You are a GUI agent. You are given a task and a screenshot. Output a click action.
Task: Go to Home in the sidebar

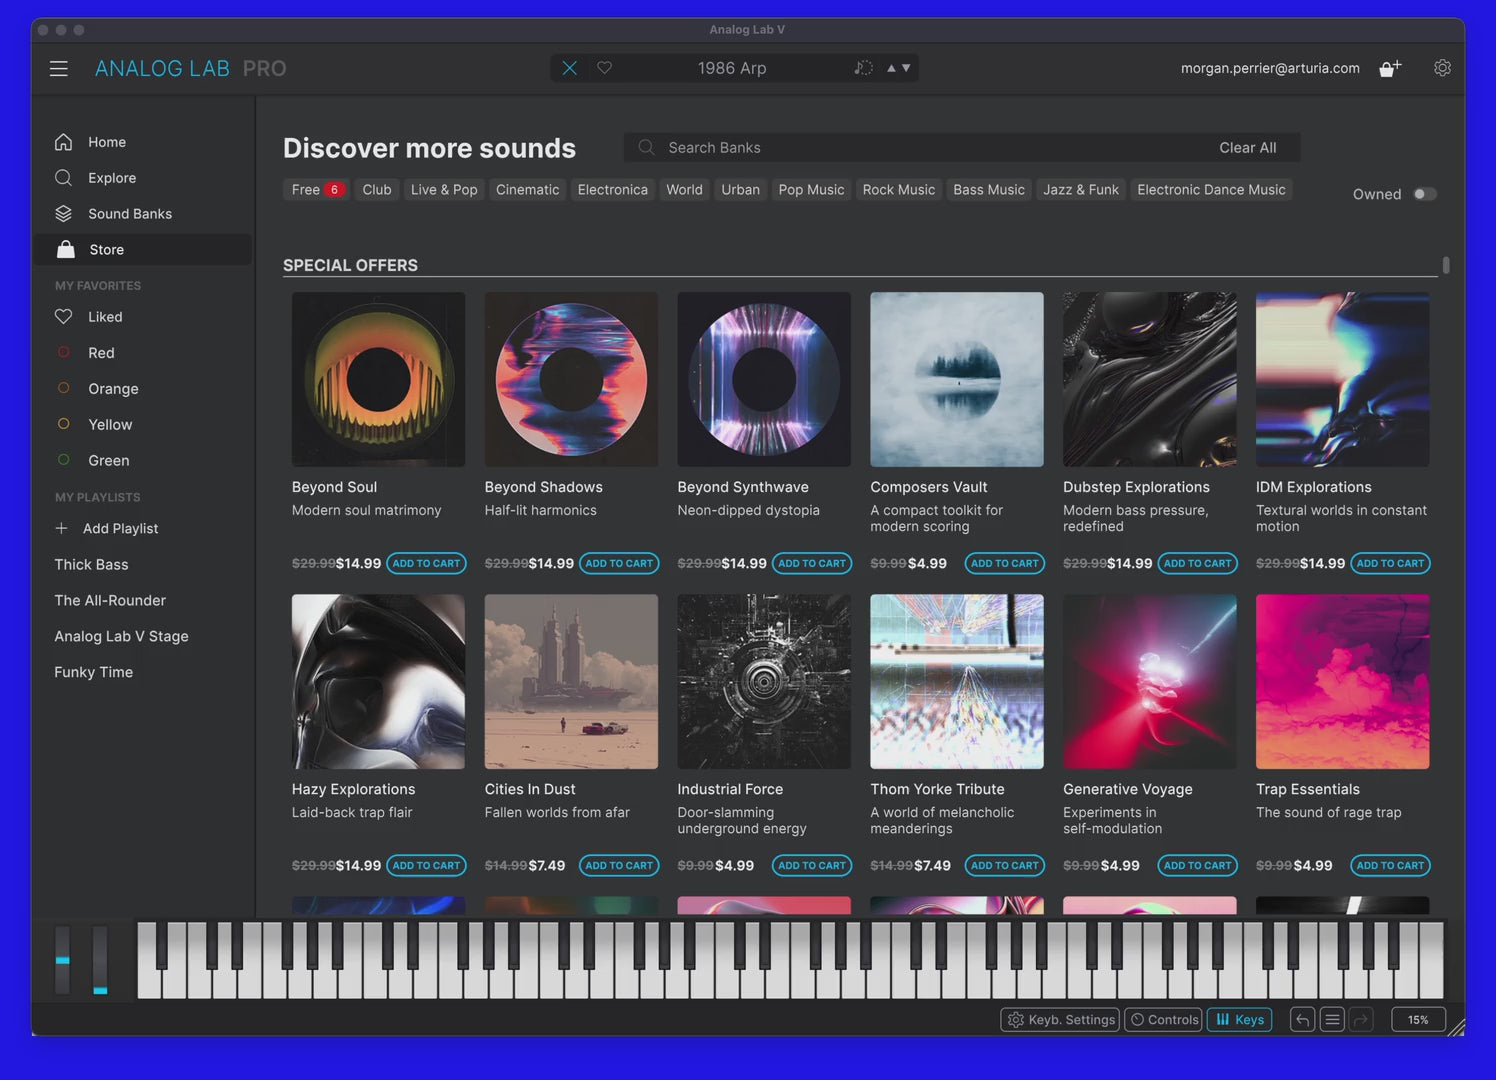[143, 142]
